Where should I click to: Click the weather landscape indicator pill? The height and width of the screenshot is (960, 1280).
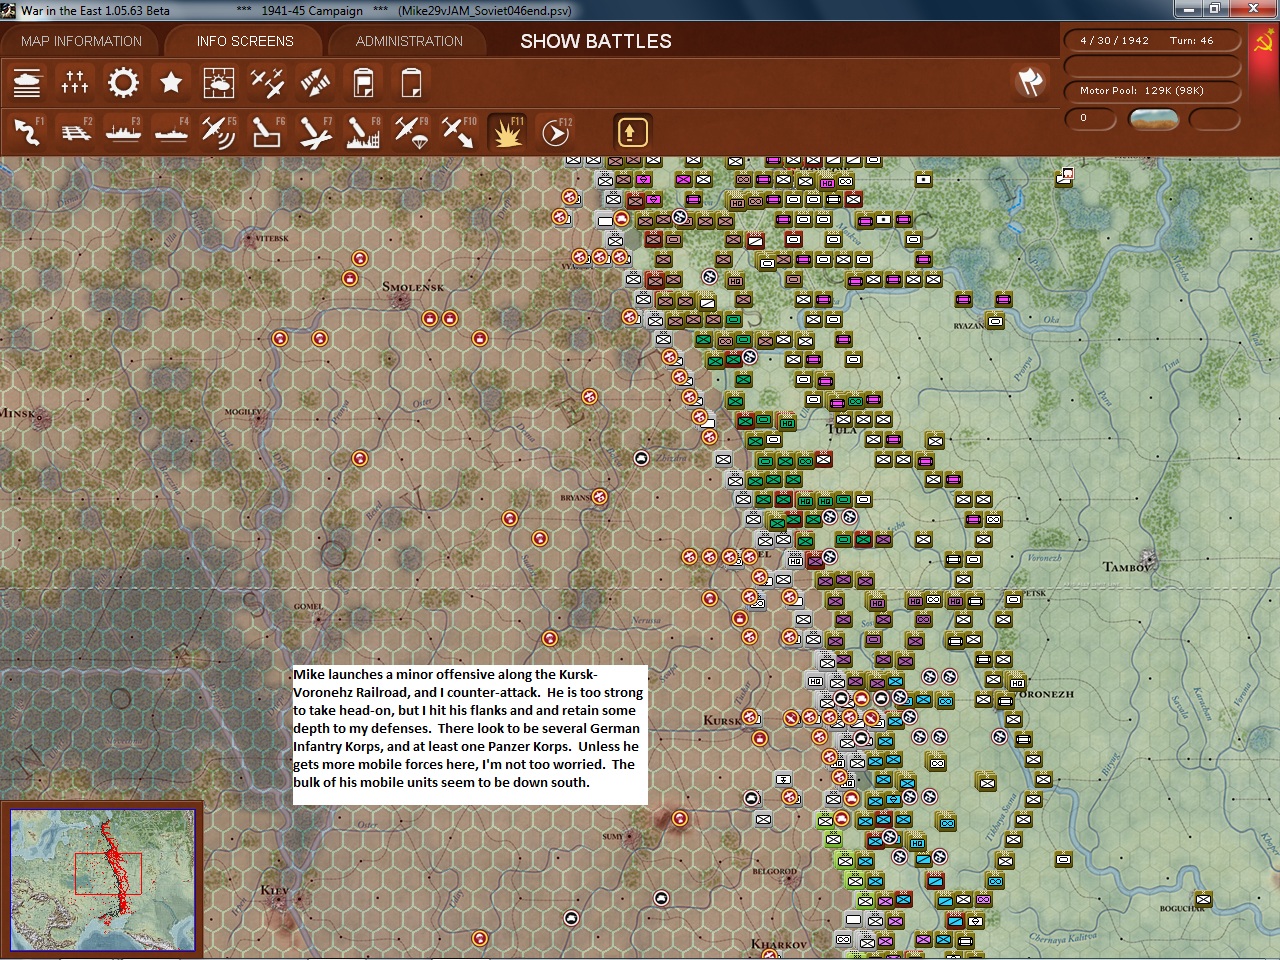coord(1153,119)
